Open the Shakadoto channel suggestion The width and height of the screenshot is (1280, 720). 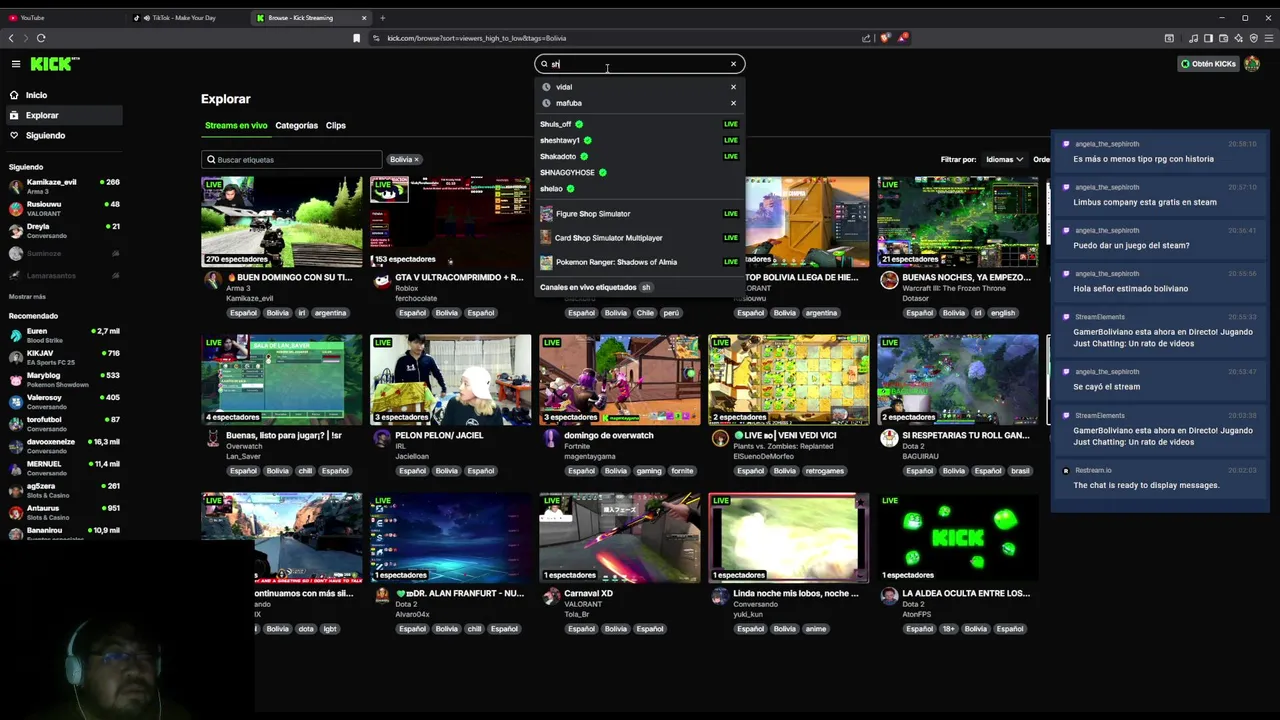[x=639, y=156]
